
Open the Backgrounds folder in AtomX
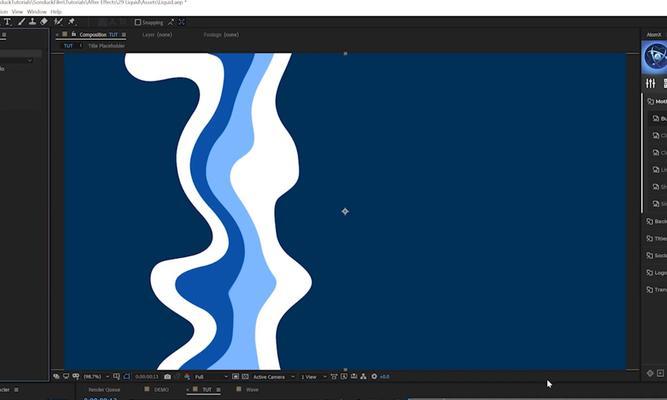coord(657,221)
